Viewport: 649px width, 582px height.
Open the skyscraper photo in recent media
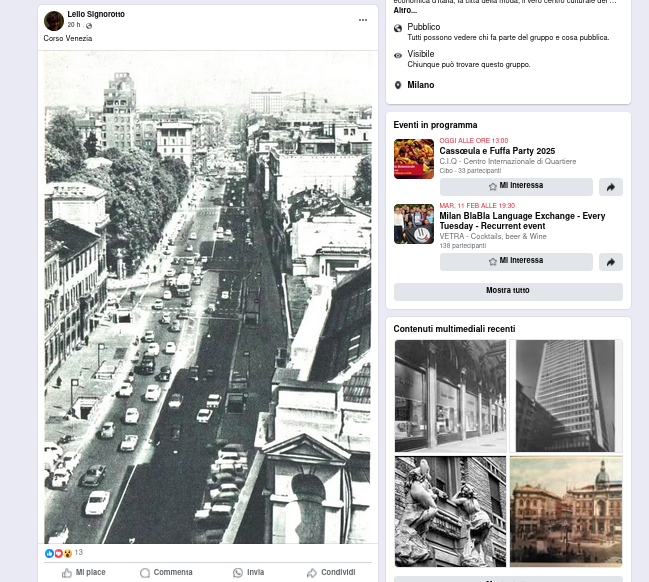click(x=566, y=396)
